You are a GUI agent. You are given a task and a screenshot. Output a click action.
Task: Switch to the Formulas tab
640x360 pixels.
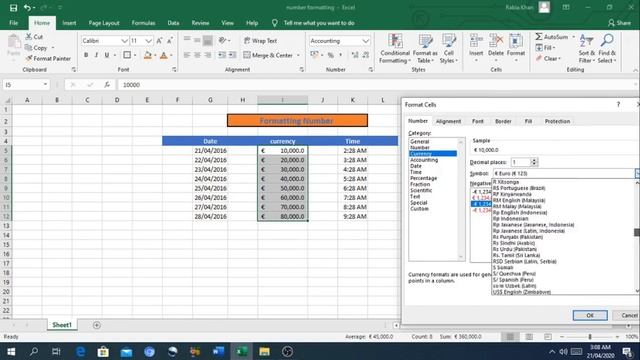pyautogui.click(x=143, y=23)
